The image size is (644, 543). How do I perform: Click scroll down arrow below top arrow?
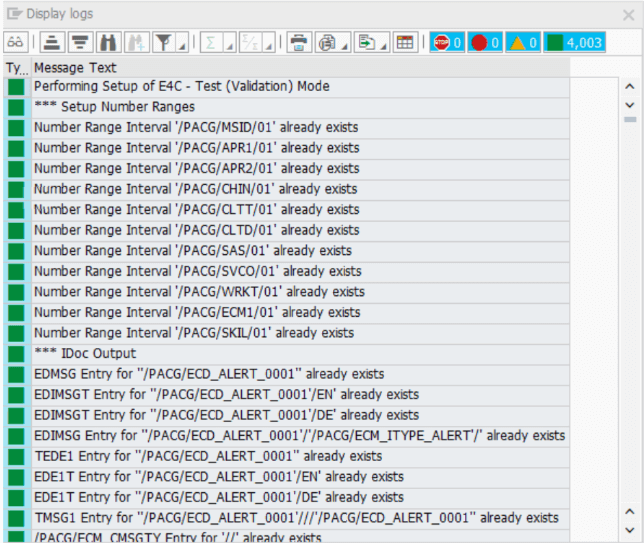click(630, 105)
